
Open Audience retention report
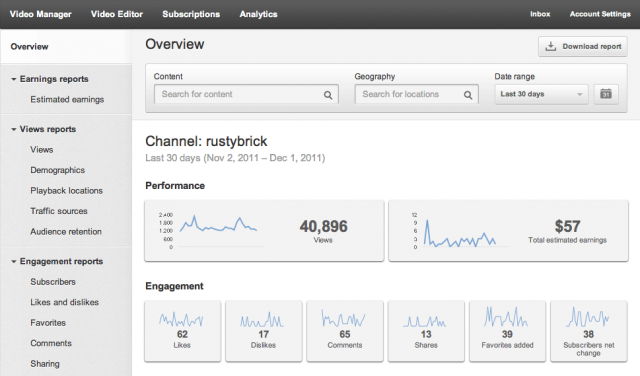pyautogui.click(x=66, y=231)
